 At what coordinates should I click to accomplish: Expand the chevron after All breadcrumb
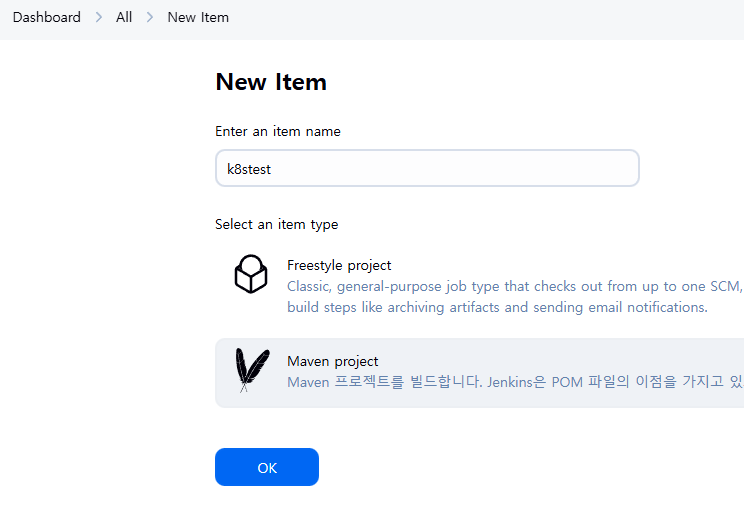click(150, 18)
